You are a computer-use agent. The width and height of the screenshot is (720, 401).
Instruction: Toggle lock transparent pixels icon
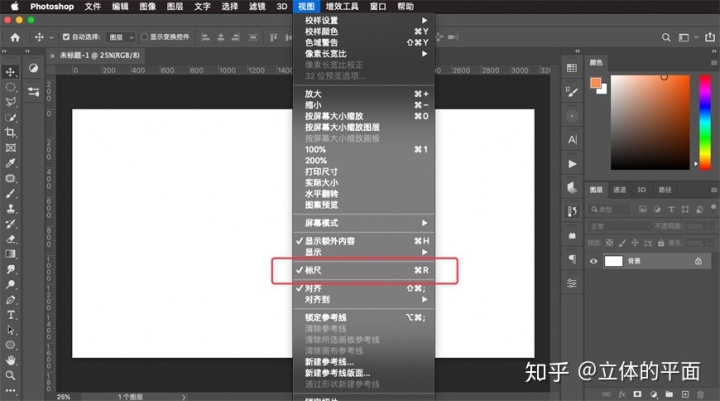click(x=609, y=243)
